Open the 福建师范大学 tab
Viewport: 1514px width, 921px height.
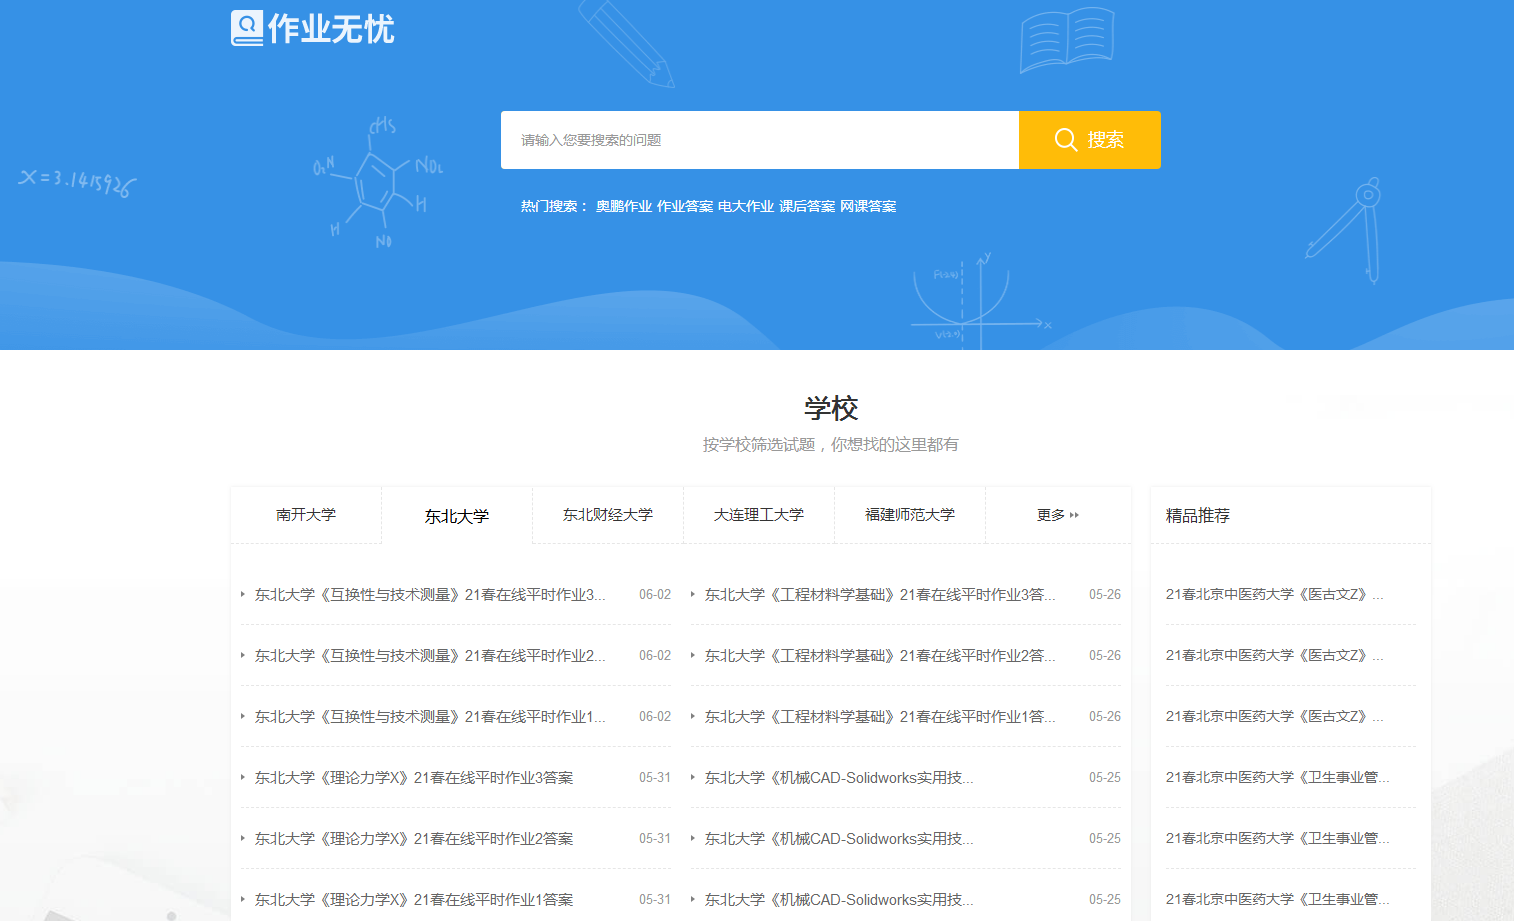pyautogui.click(x=910, y=515)
